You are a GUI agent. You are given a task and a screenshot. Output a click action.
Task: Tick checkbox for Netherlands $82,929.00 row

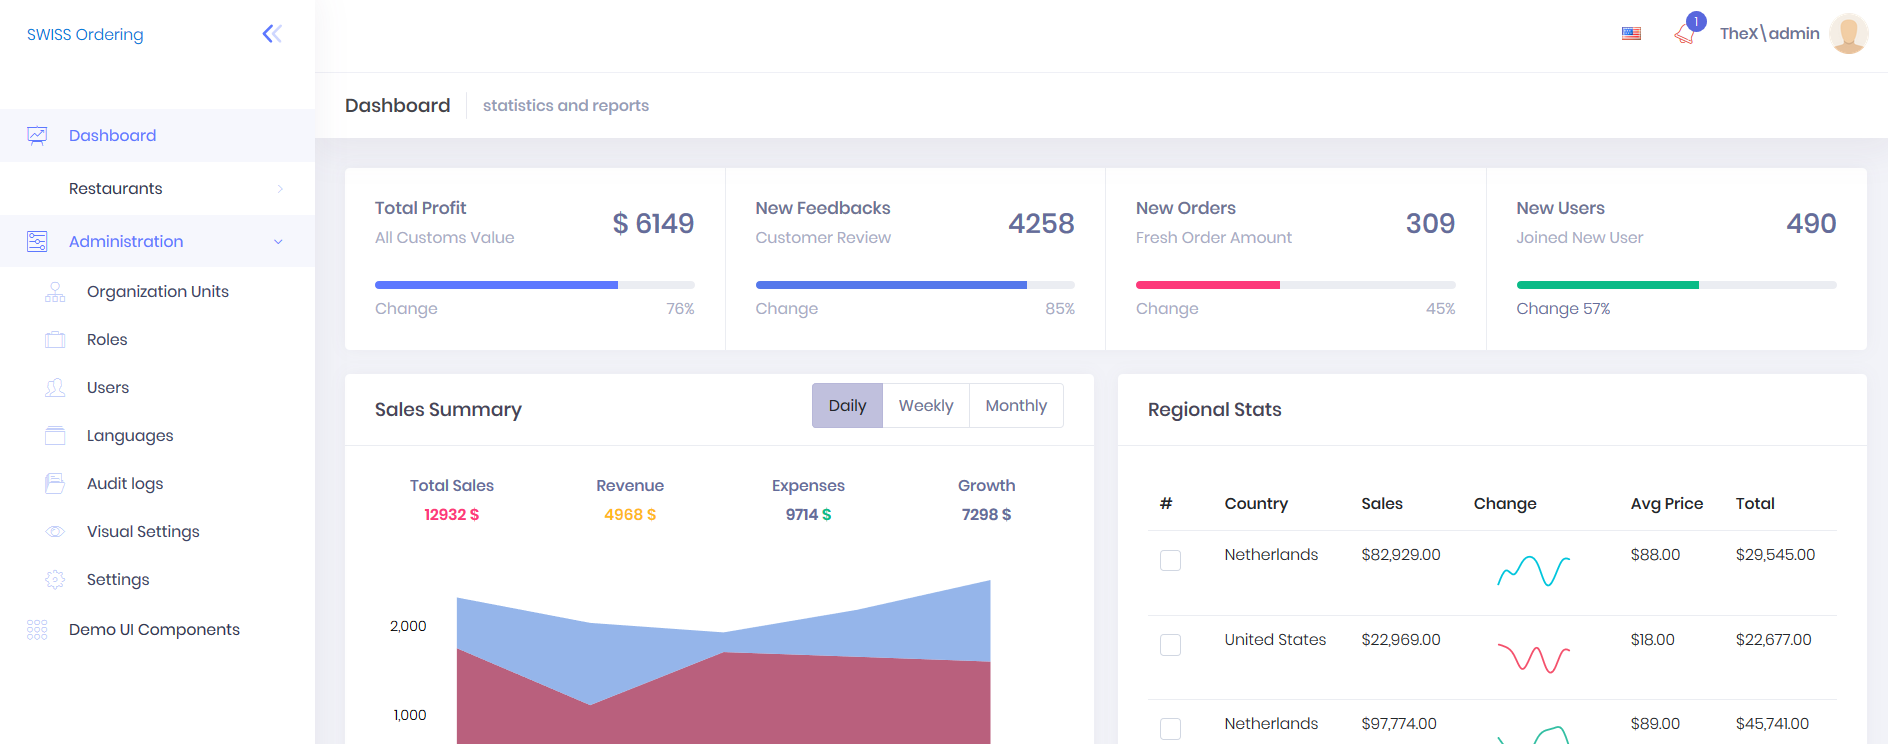[1170, 560]
